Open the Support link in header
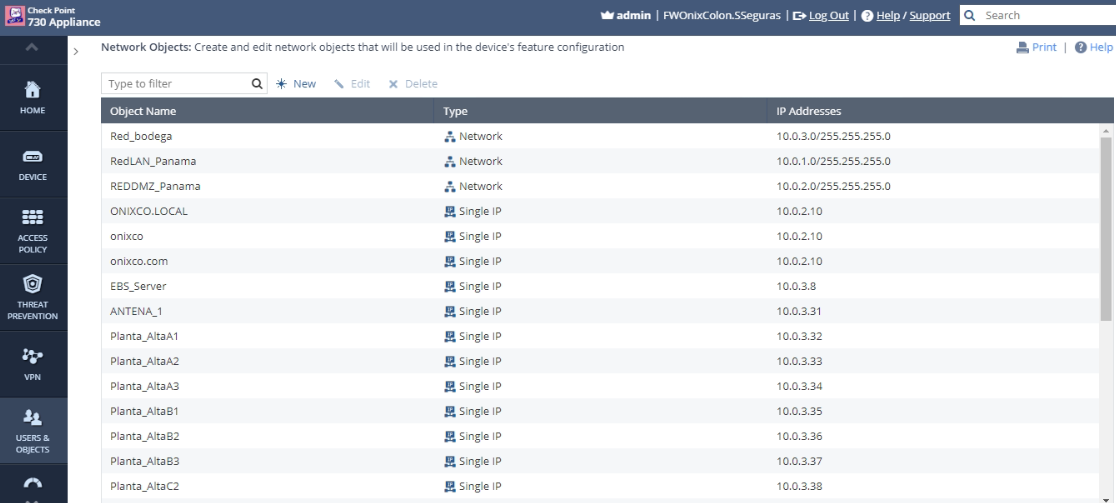The image size is (1116, 503). coord(929,15)
